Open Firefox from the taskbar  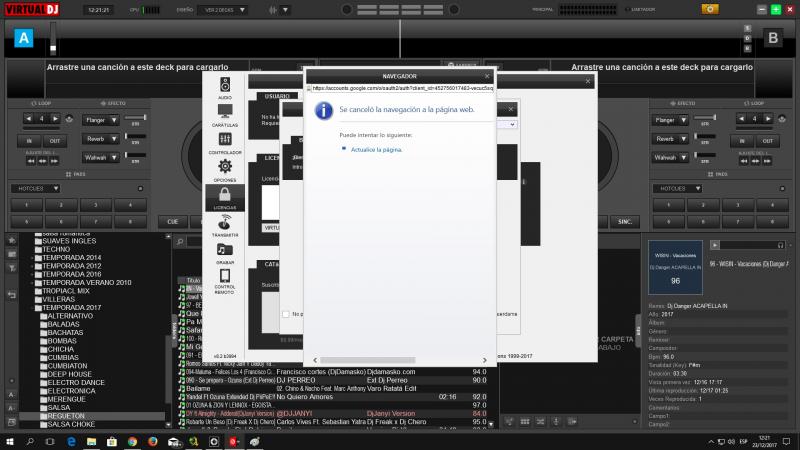tap(153, 441)
